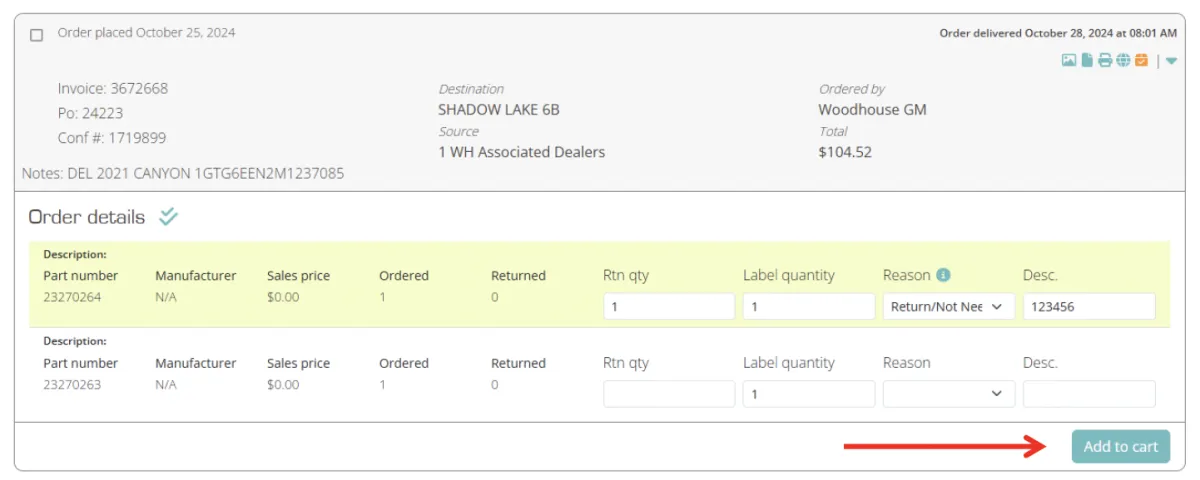
Task: Click the Order details heading
Action: tap(87, 217)
